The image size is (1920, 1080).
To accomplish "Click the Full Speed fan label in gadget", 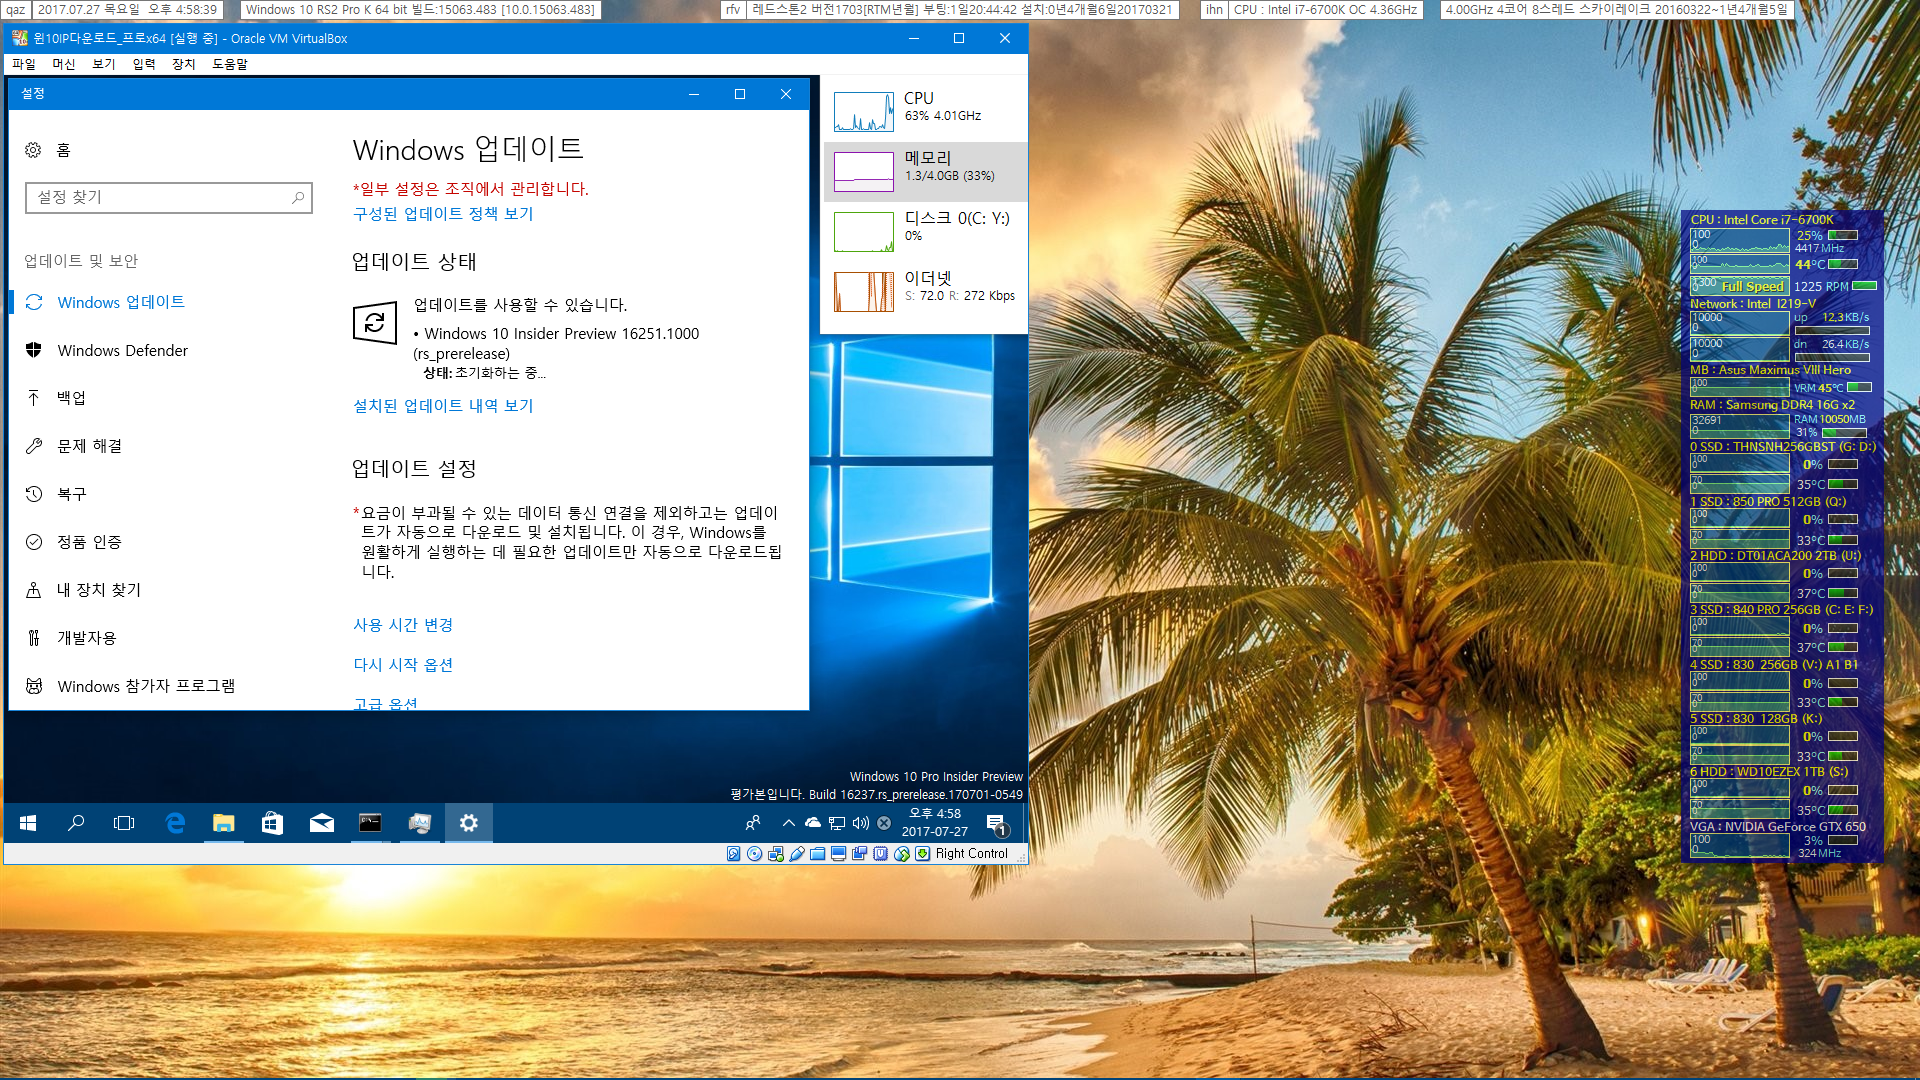I will [1752, 286].
